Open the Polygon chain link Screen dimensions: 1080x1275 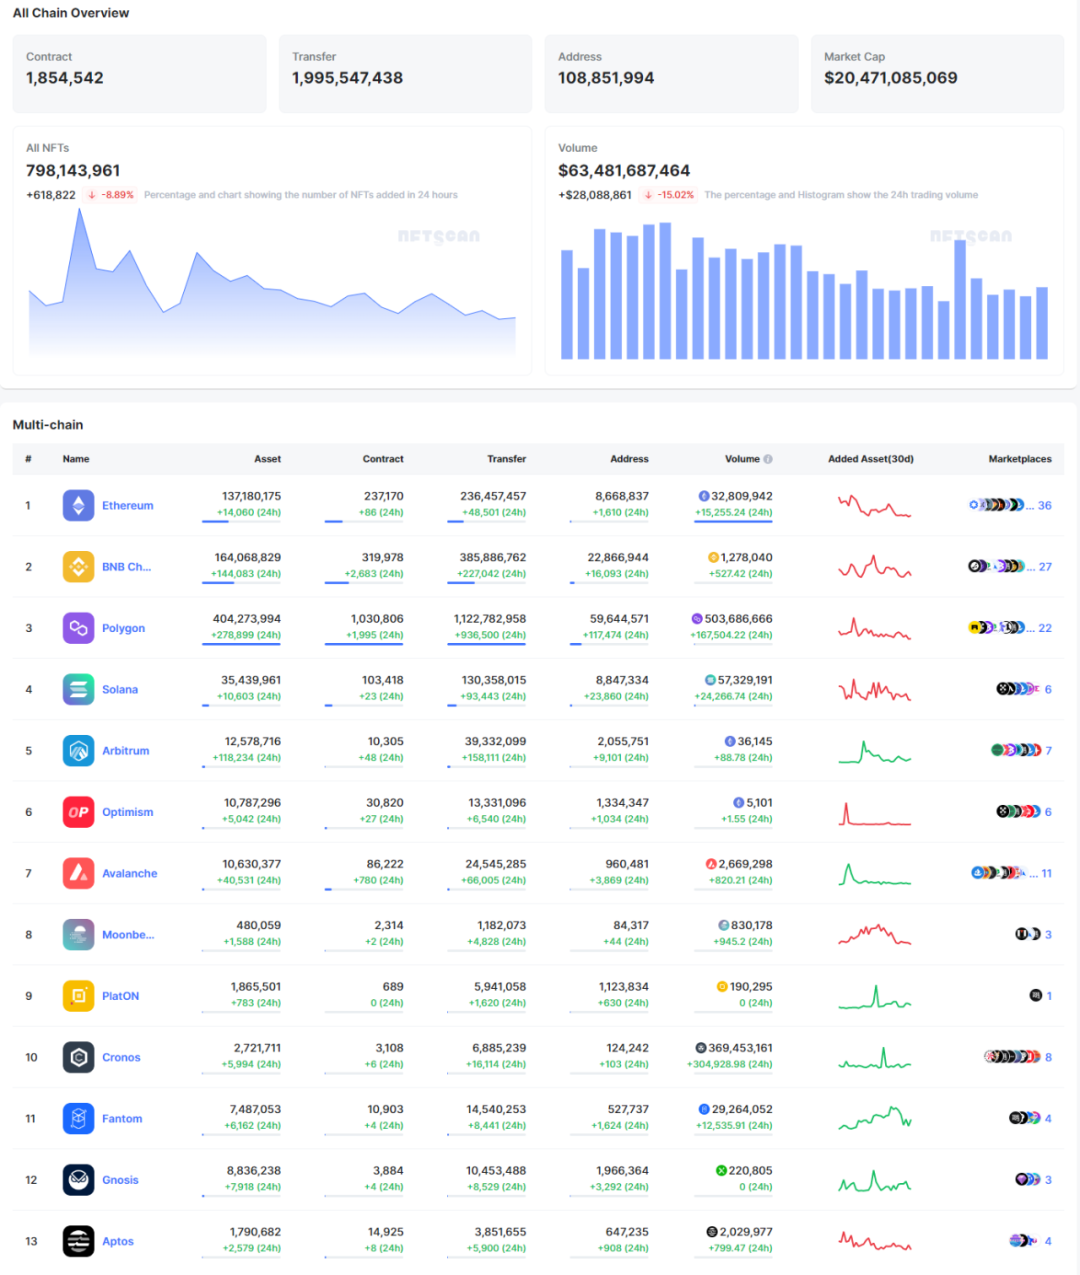coord(123,629)
